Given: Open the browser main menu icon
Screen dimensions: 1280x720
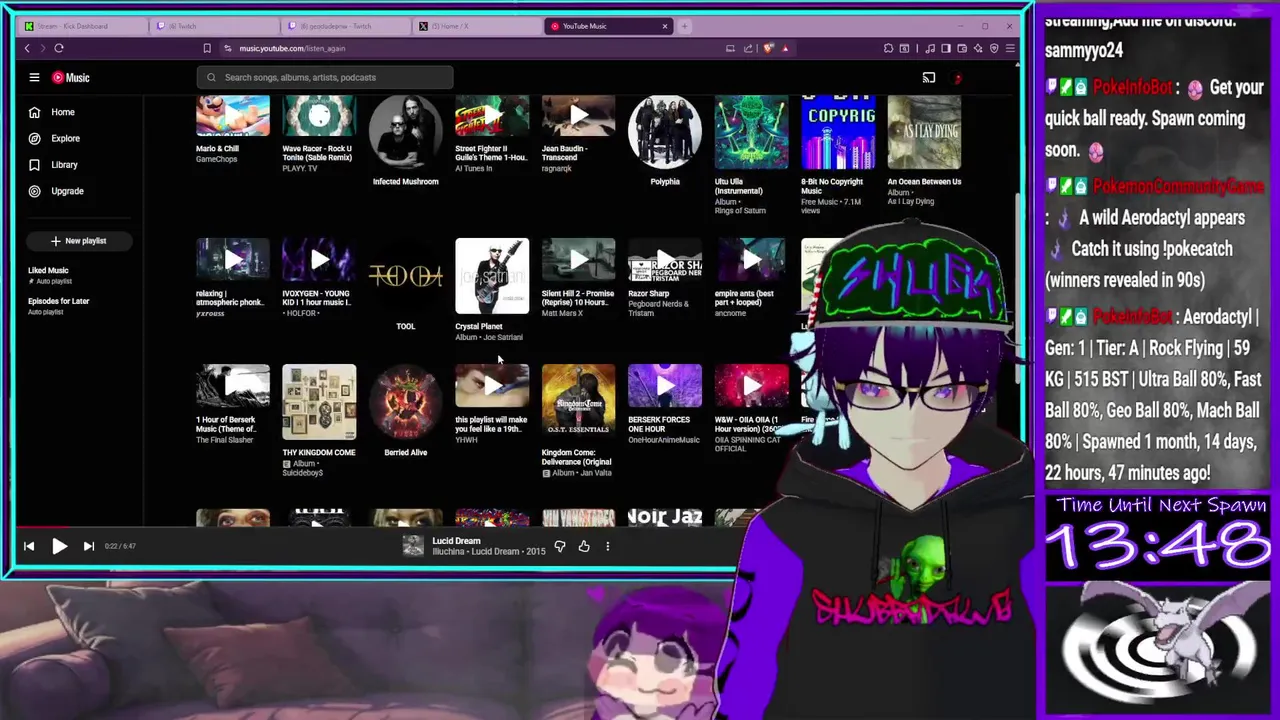Looking at the screenshot, I should pyautogui.click(x=1009, y=48).
